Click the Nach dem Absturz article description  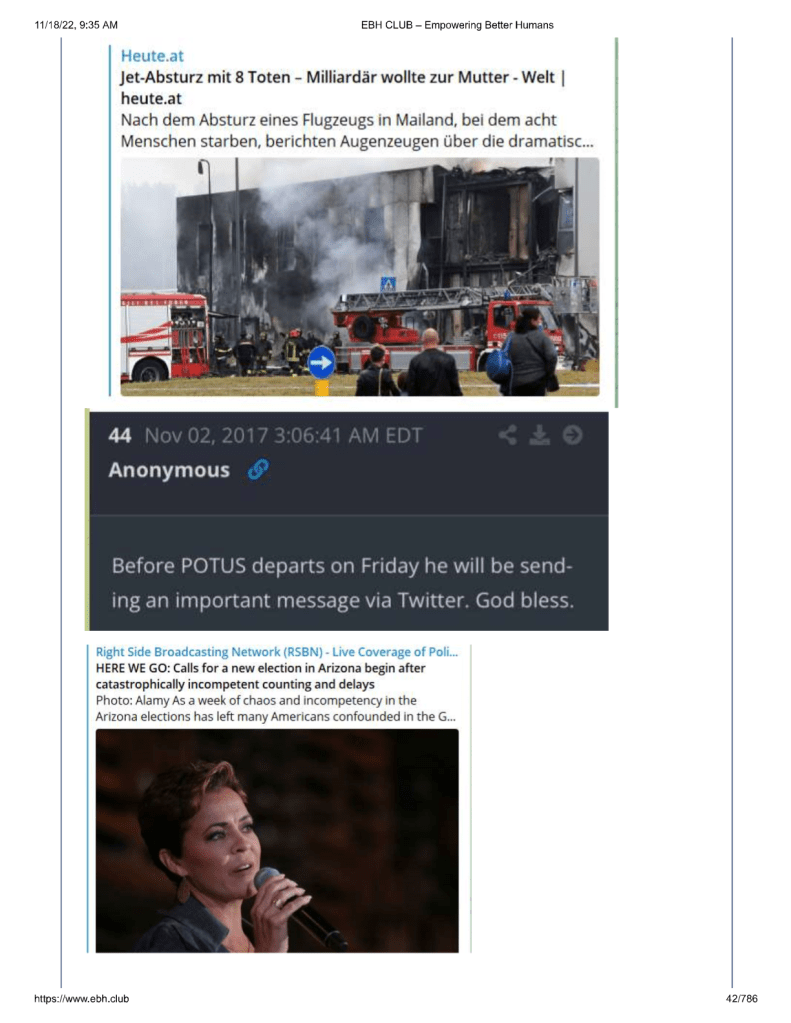tap(357, 130)
